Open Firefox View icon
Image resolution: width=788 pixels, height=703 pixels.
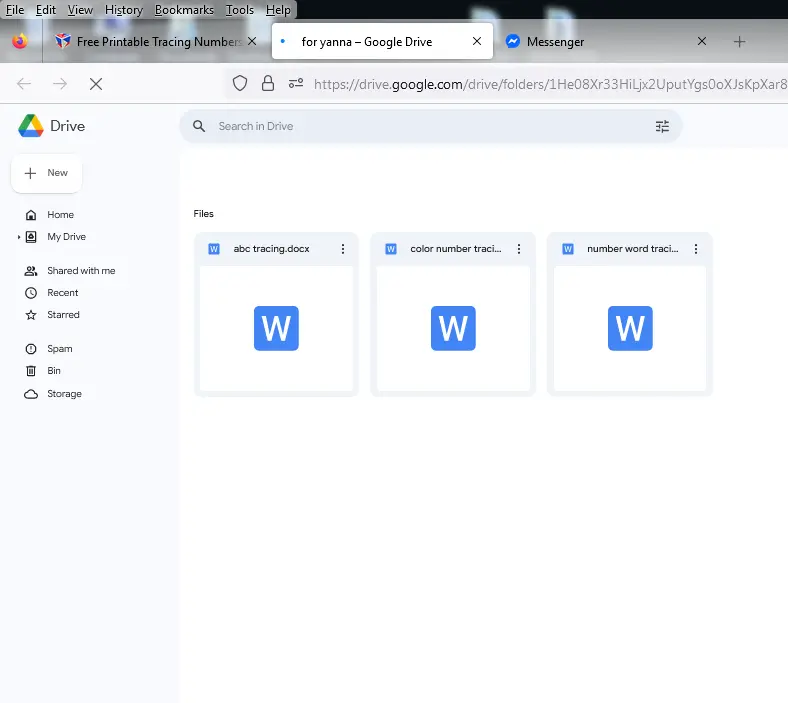(20, 41)
